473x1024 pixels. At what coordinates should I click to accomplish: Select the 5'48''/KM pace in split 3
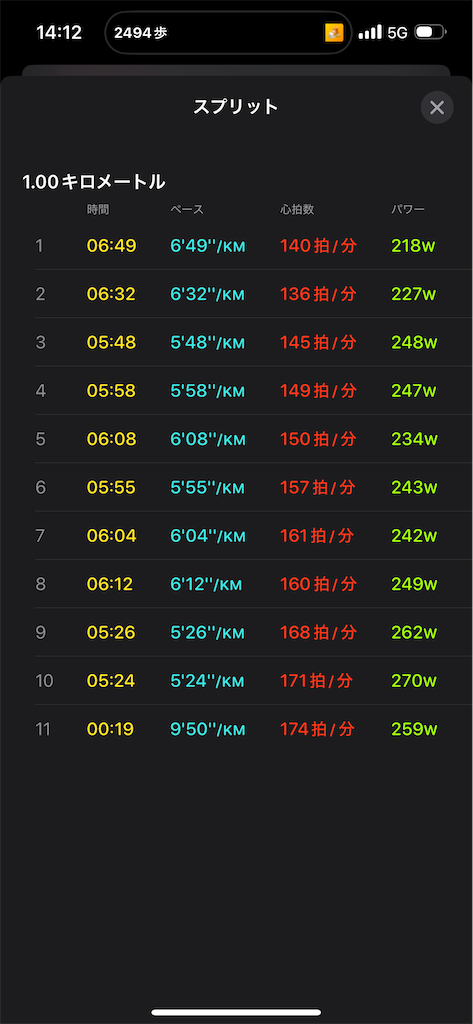[x=208, y=343]
